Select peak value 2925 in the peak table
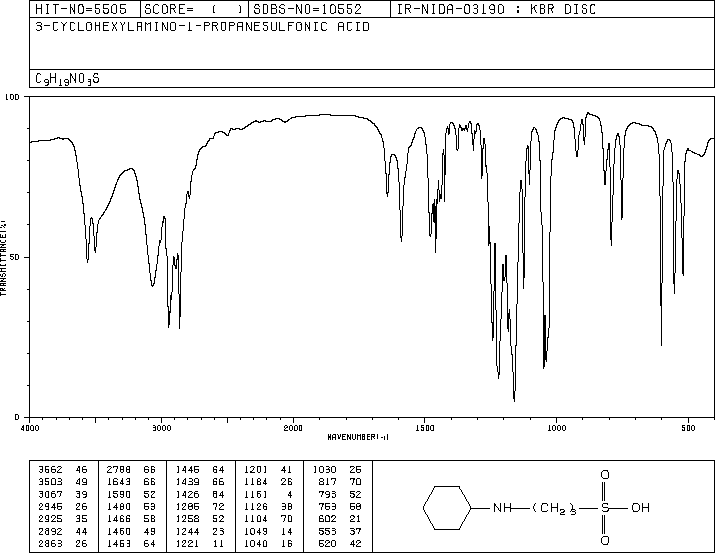715x553 pixels. [x=50, y=519]
